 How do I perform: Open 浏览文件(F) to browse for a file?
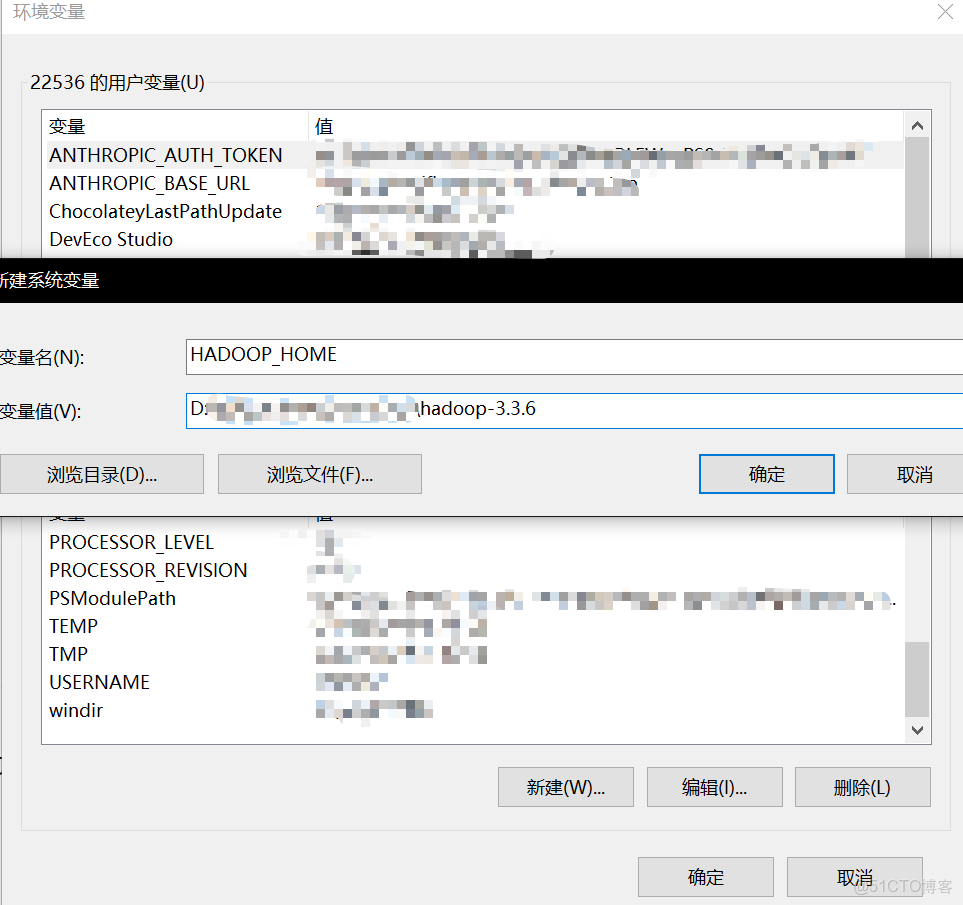[x=319, y=474]
